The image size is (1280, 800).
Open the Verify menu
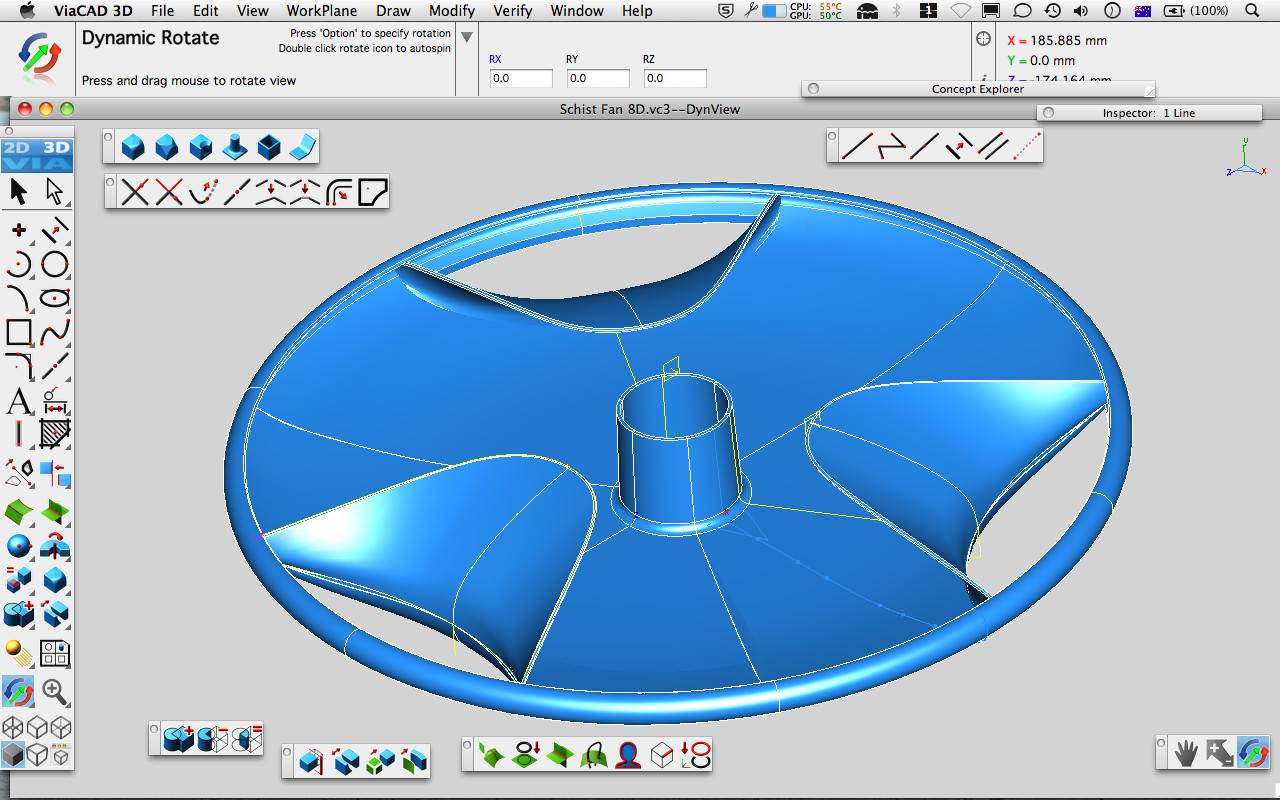coord(513,11)
